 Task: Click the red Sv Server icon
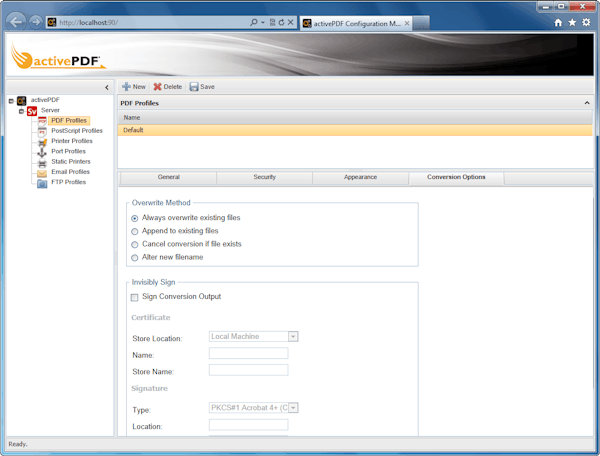32,111
